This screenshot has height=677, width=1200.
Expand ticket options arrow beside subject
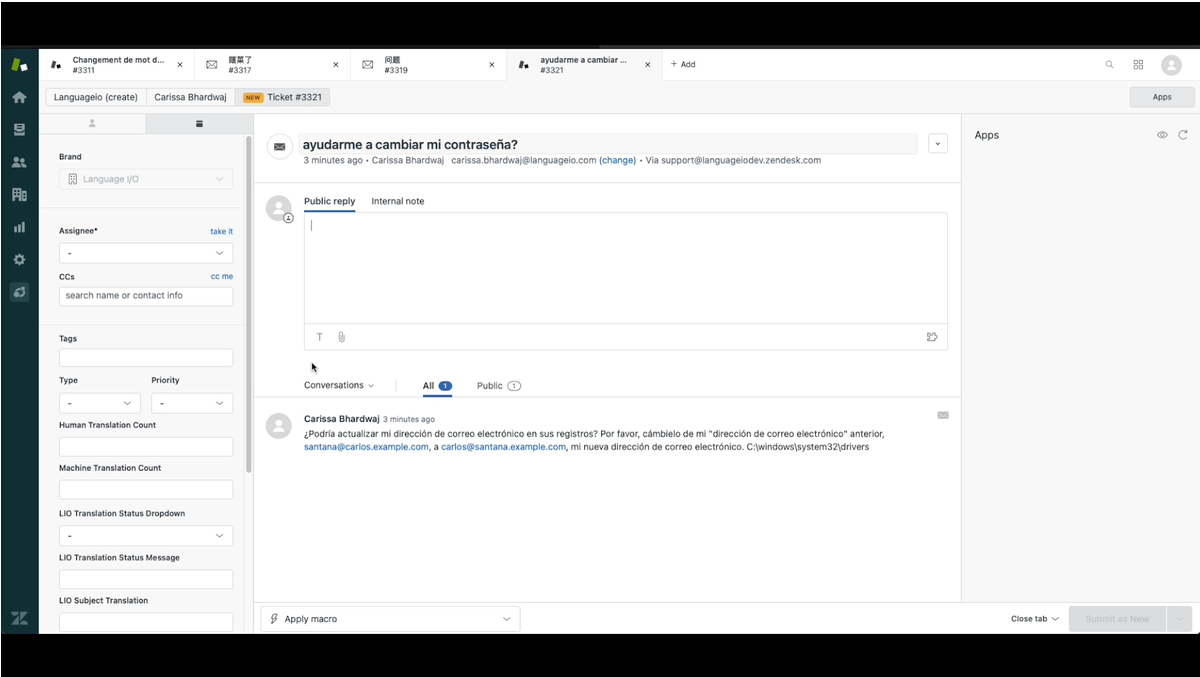coord(938,143)
